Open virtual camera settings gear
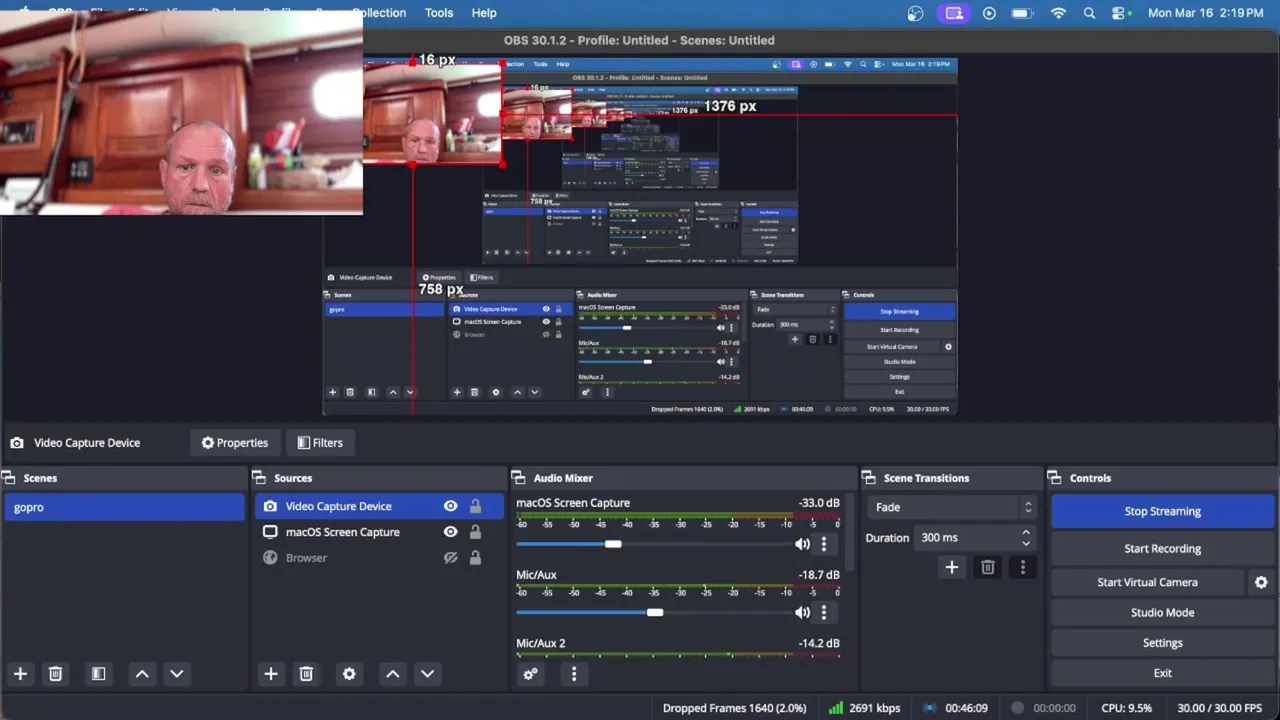 click(1261, 582)
